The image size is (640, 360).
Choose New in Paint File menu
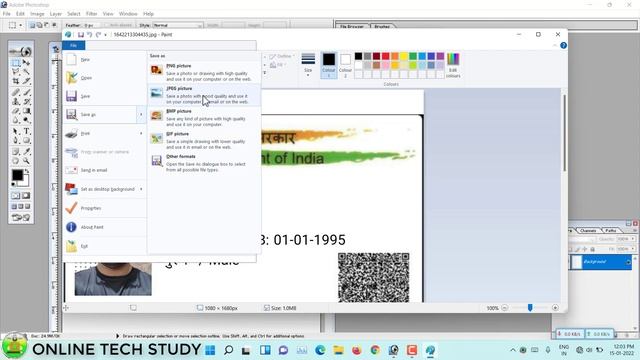105,60
